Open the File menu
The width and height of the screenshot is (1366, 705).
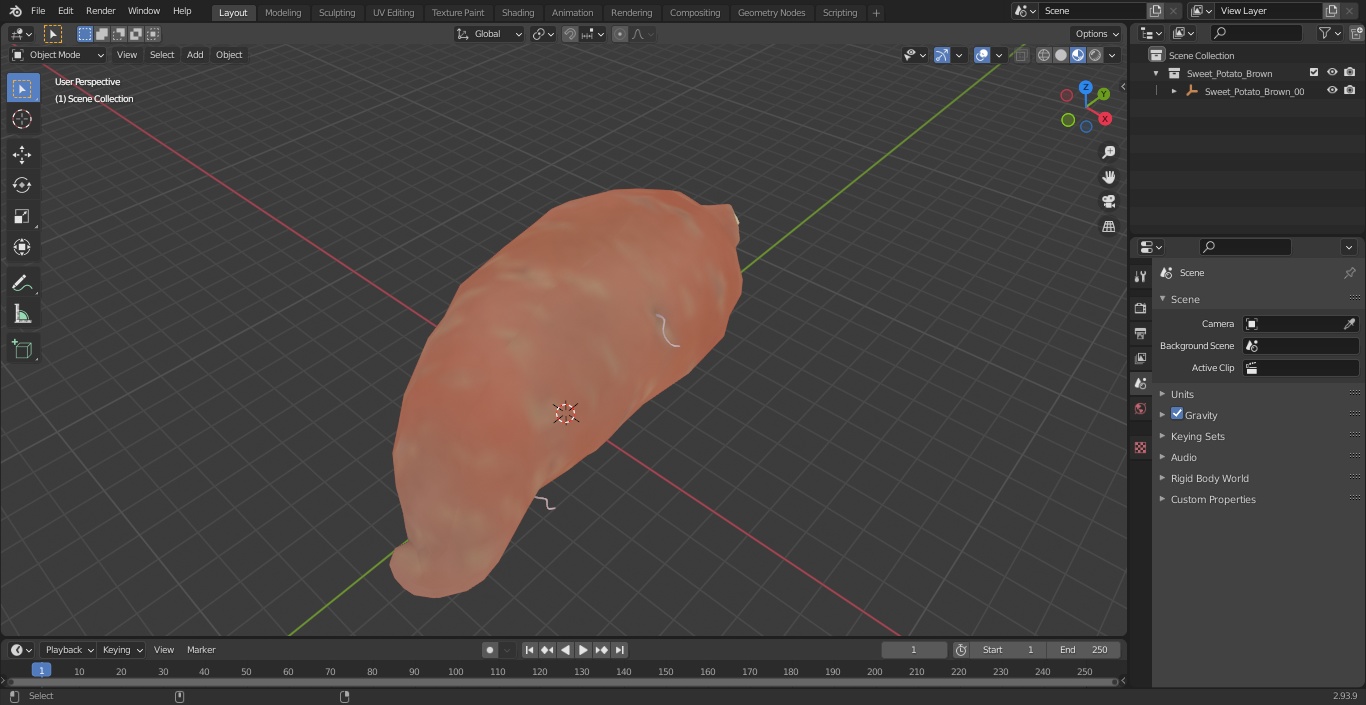(x=38, y=11)
